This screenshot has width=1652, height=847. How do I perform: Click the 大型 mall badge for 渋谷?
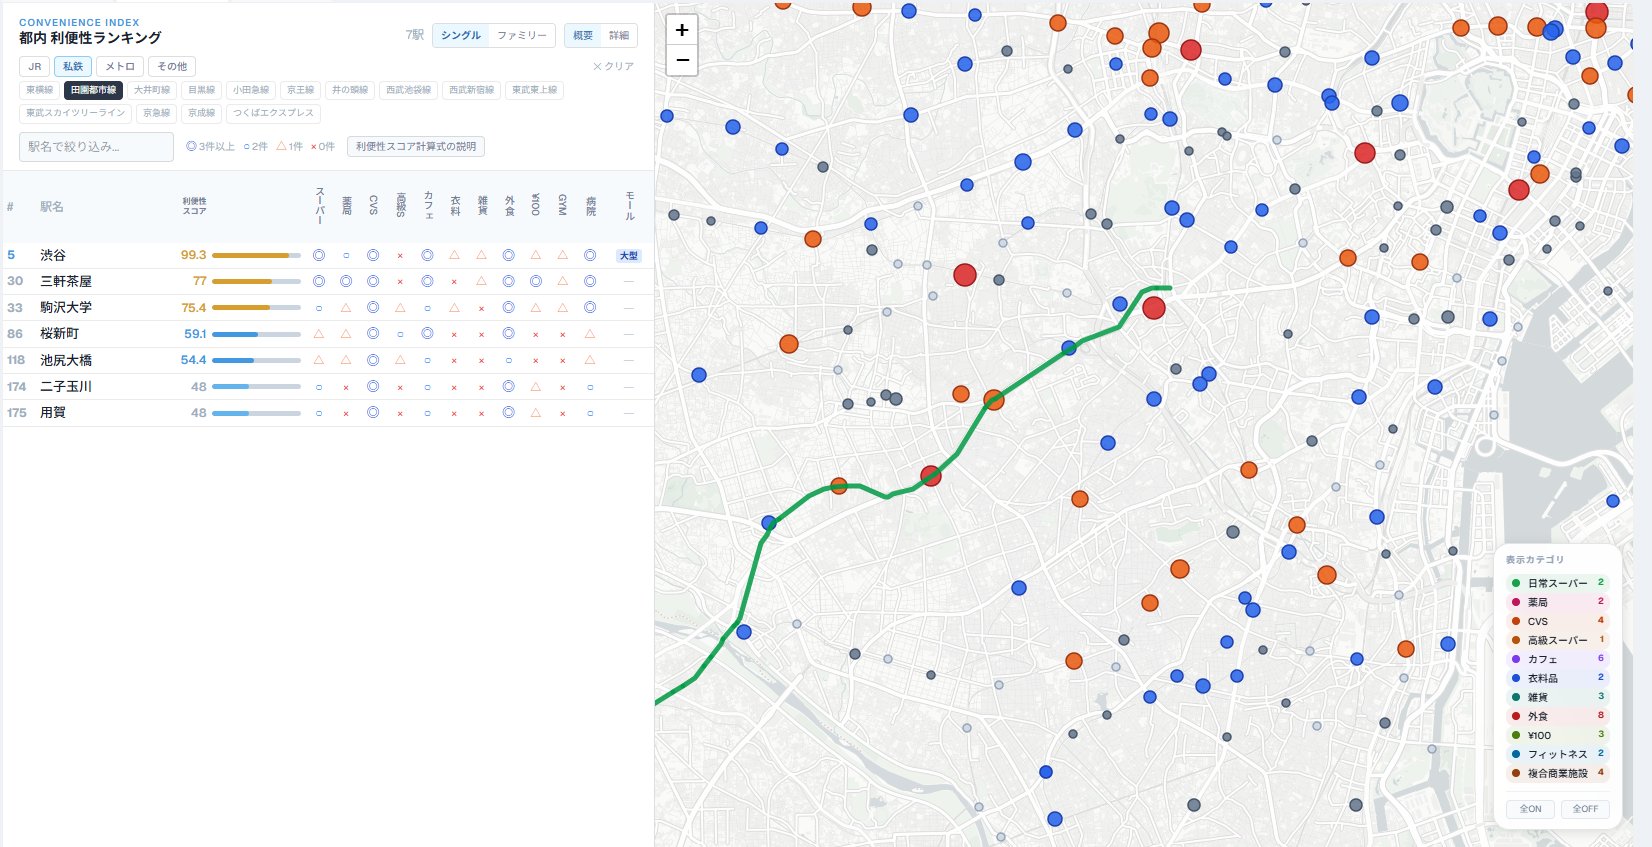(x=628, y=256)
